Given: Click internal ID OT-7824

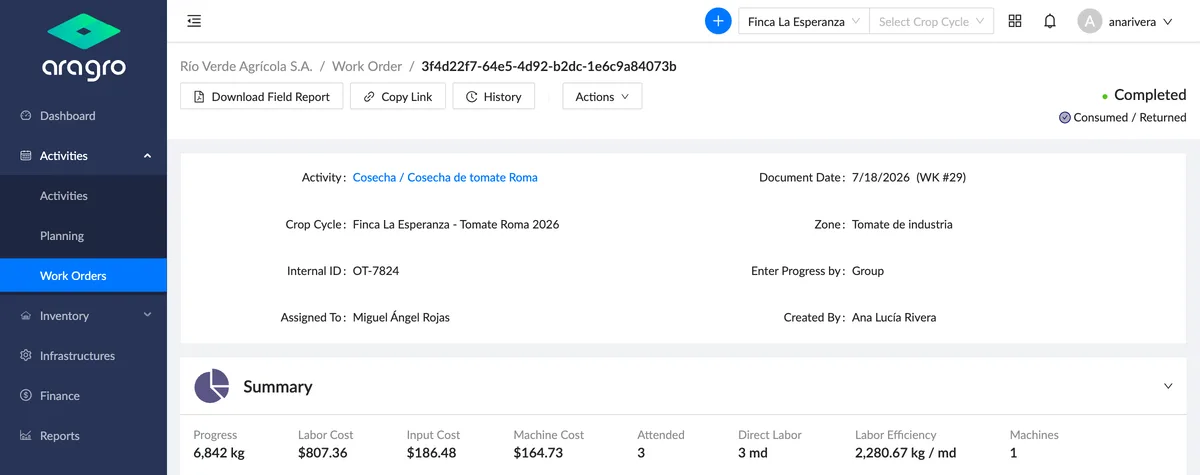Looking at the screenshot, I should [x=376, y=271].
